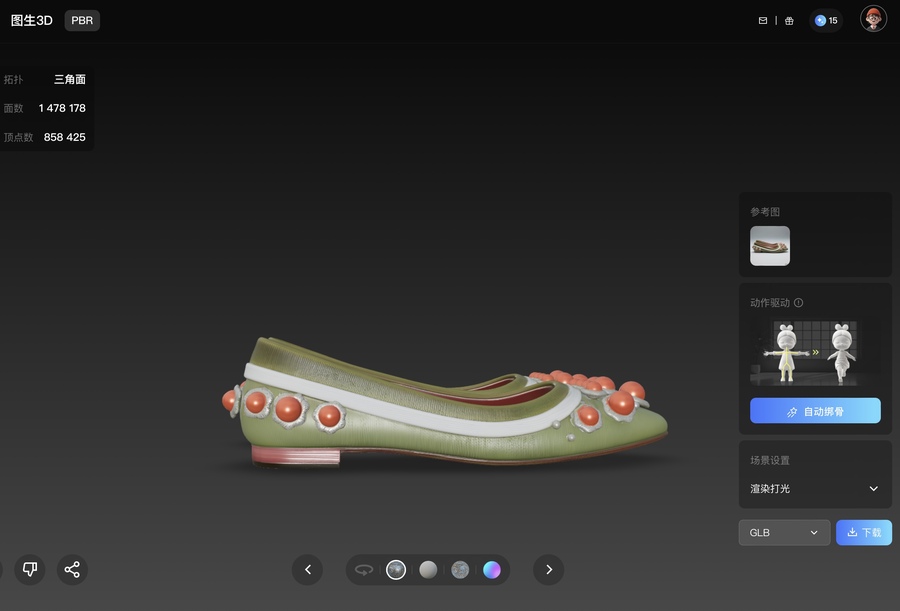Select gradient normal-map view sphere

(492, 570)
